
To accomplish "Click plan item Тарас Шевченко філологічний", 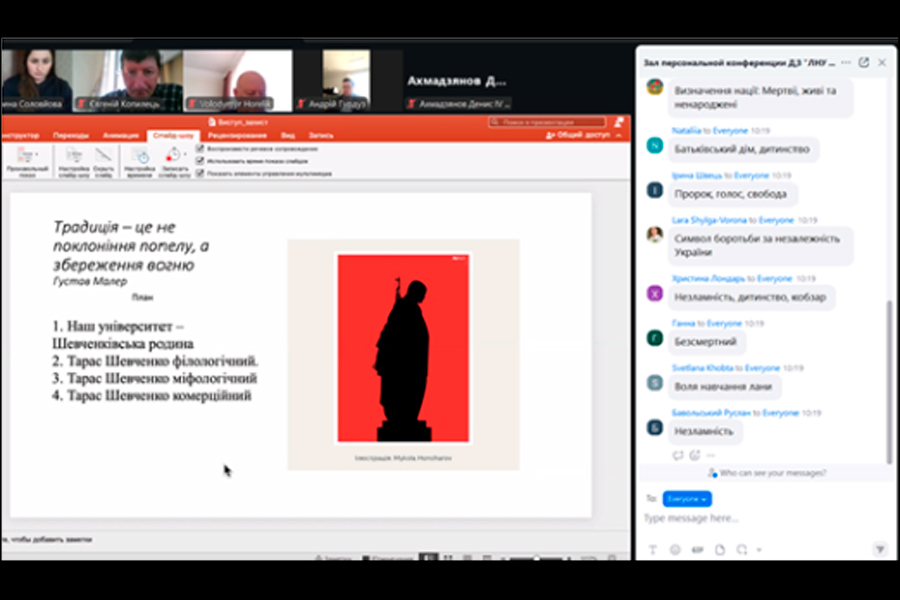I will [155, 361].
